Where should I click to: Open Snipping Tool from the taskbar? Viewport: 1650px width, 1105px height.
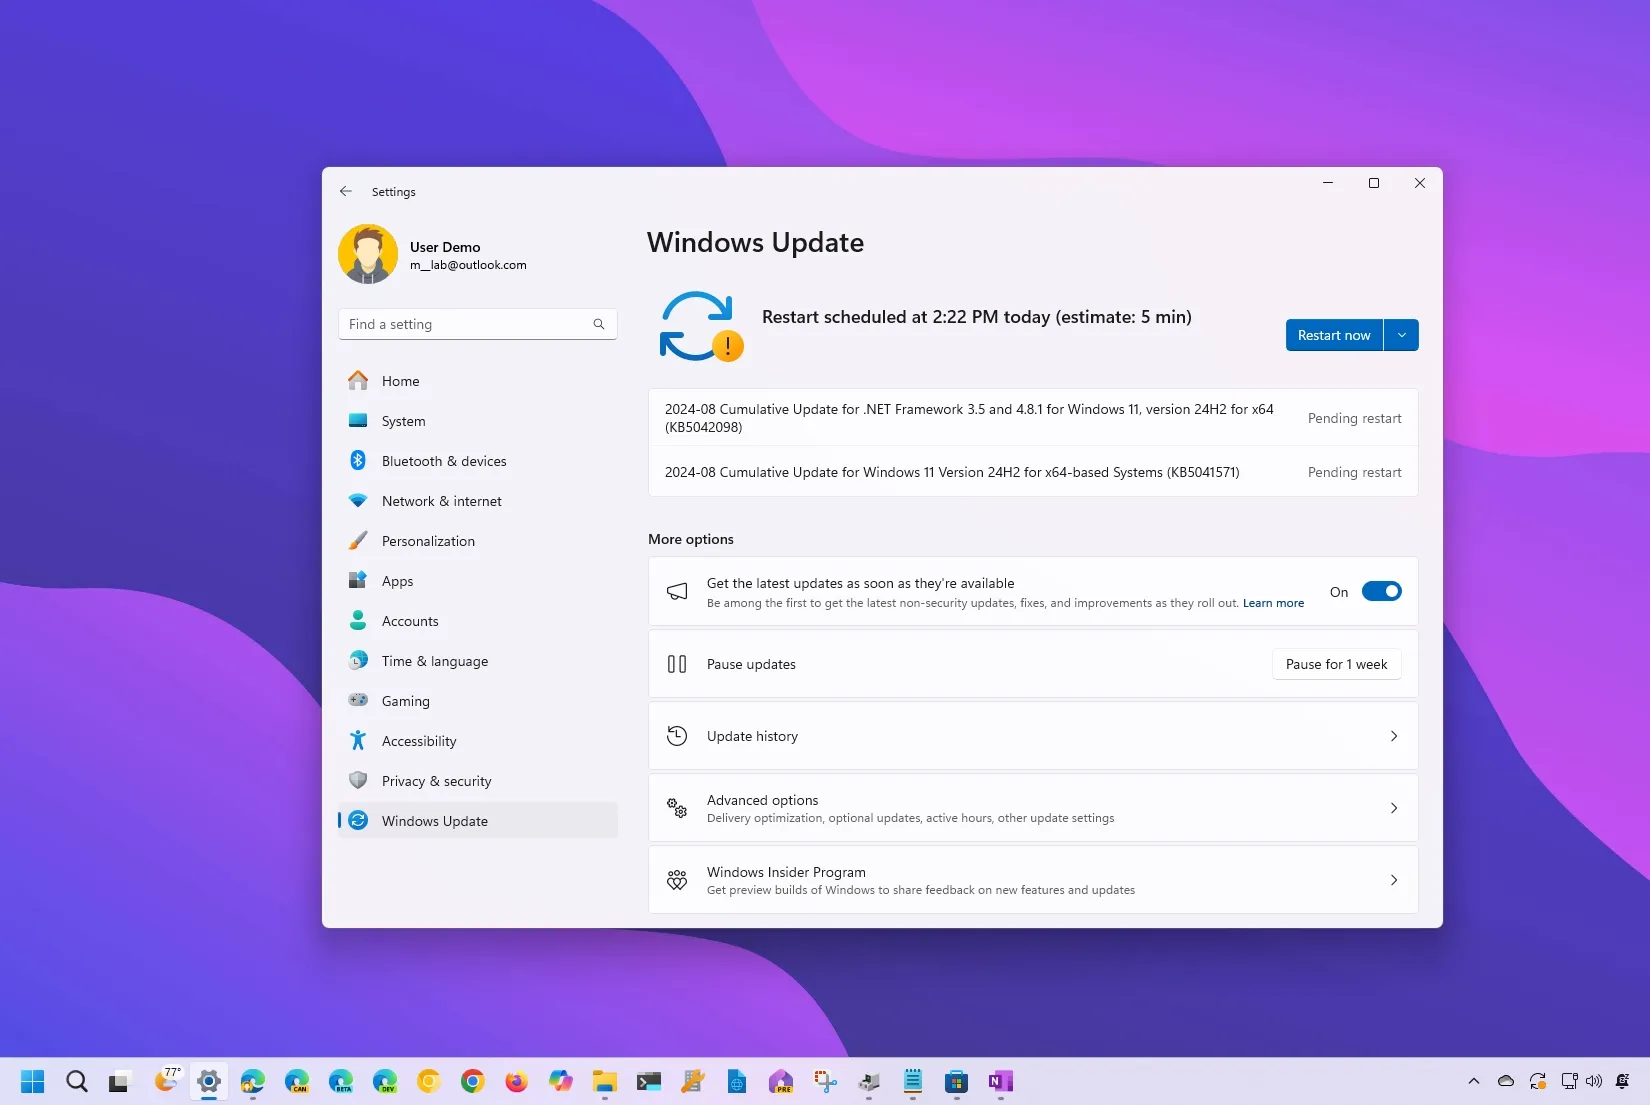(825, 1081)
